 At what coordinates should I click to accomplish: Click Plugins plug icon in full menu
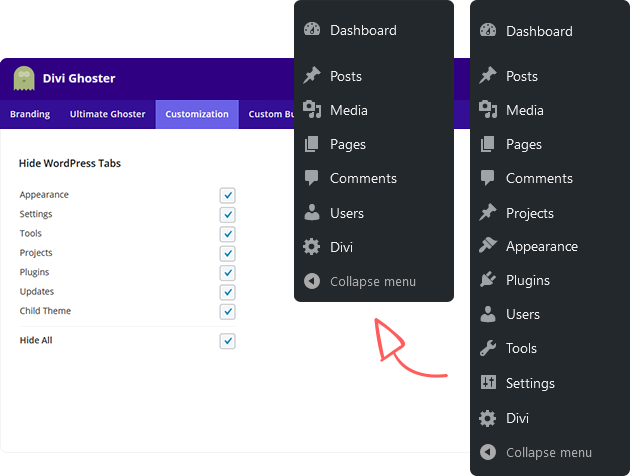(x=488, y=280)
